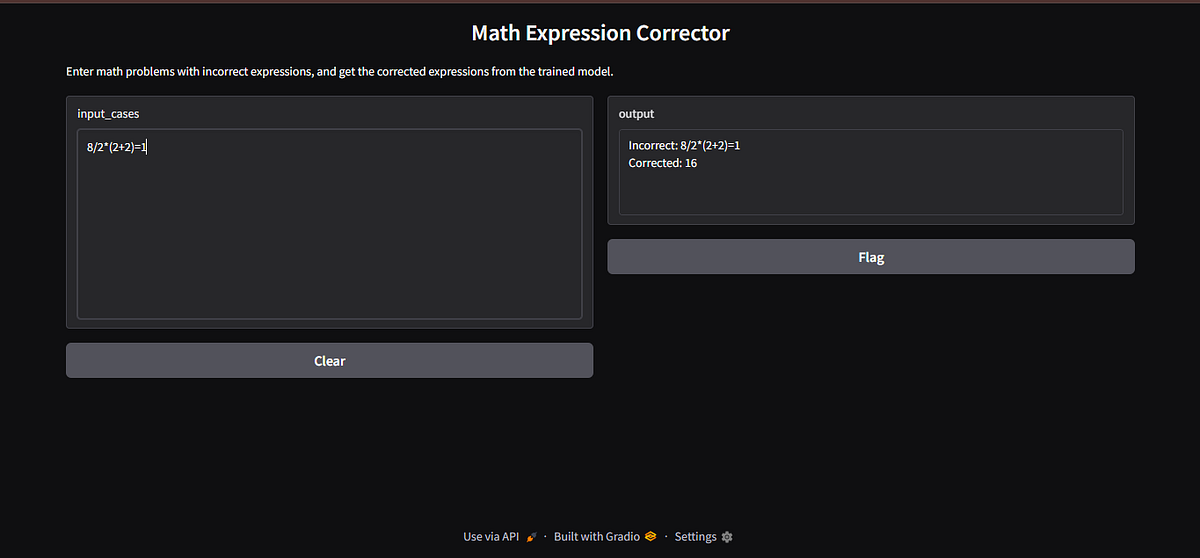Viewport: 1200px width, 558px height.
Task: Open Settings in the footer
Action: click(704, 537)
